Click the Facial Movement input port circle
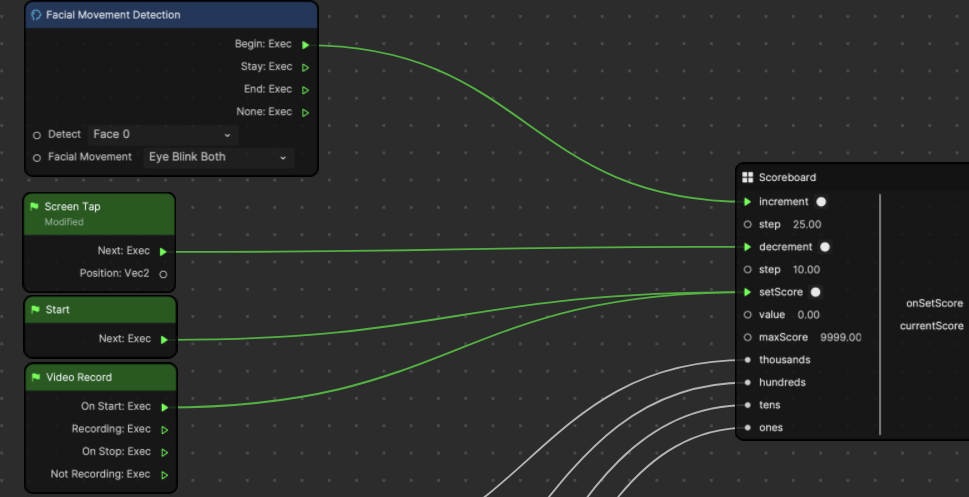 click(x=36, y=158)
